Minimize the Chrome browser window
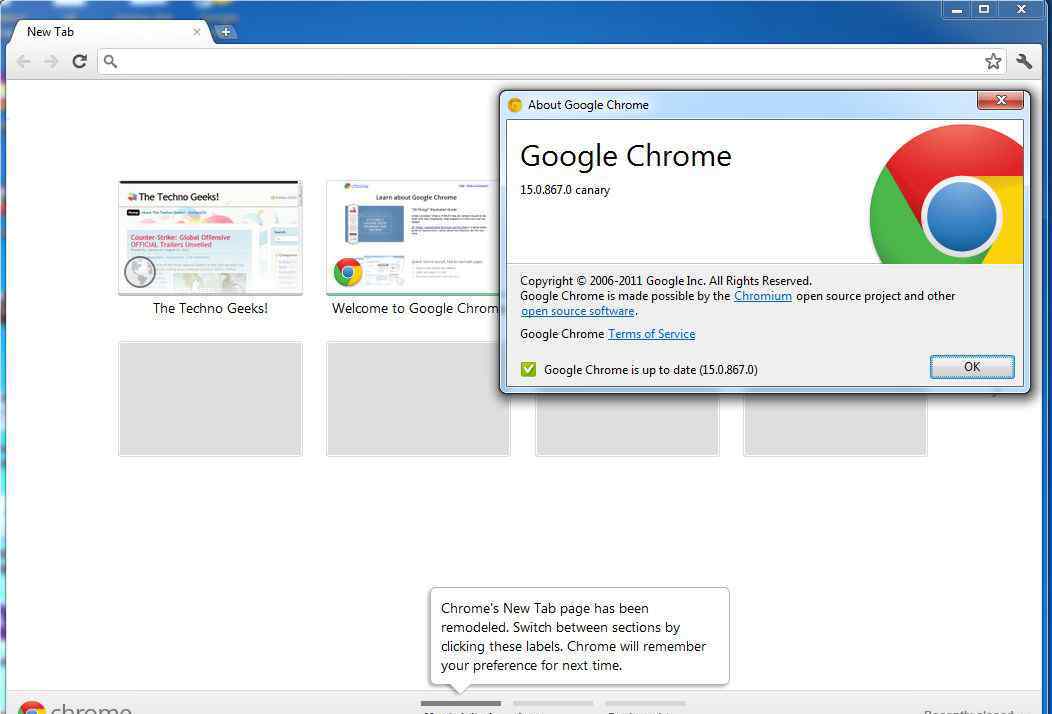 coord(957,9)
